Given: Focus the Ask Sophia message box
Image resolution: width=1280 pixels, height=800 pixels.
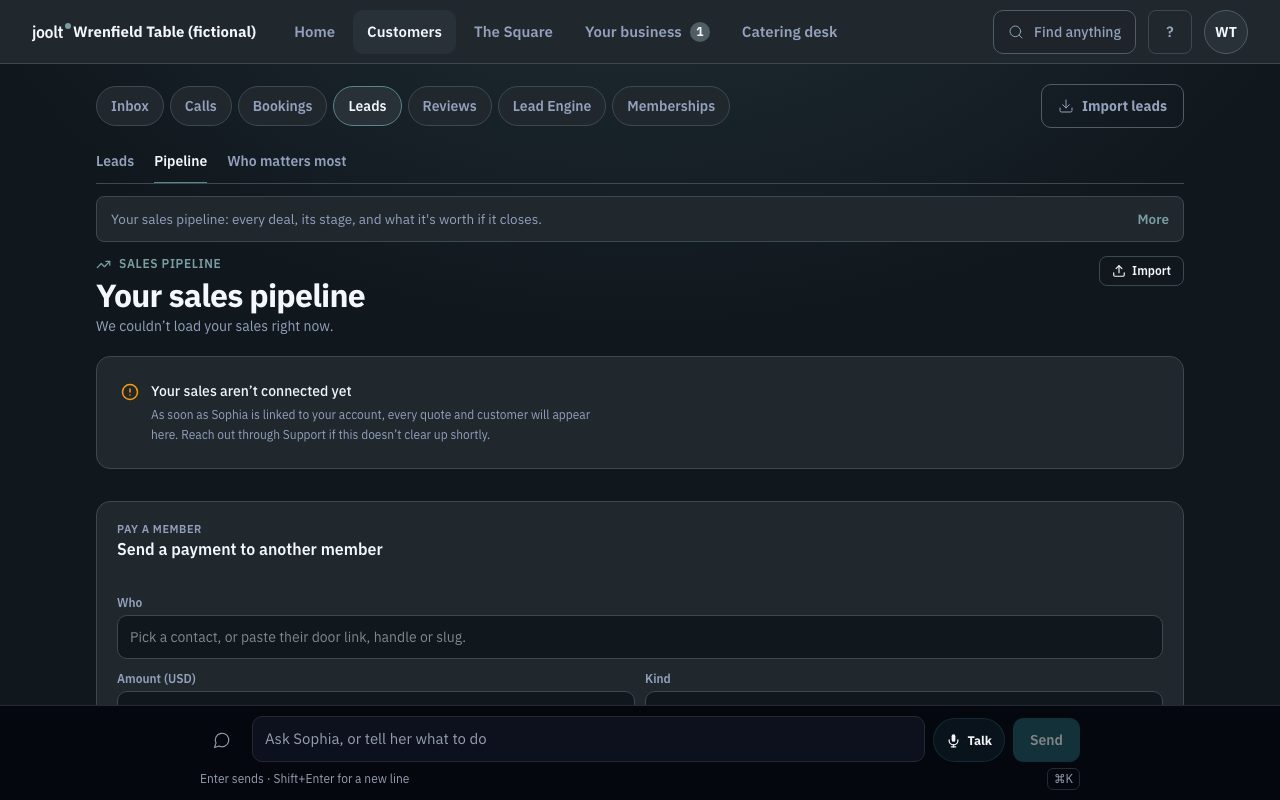Looking at the screenshot, I should tap(588, 739).
